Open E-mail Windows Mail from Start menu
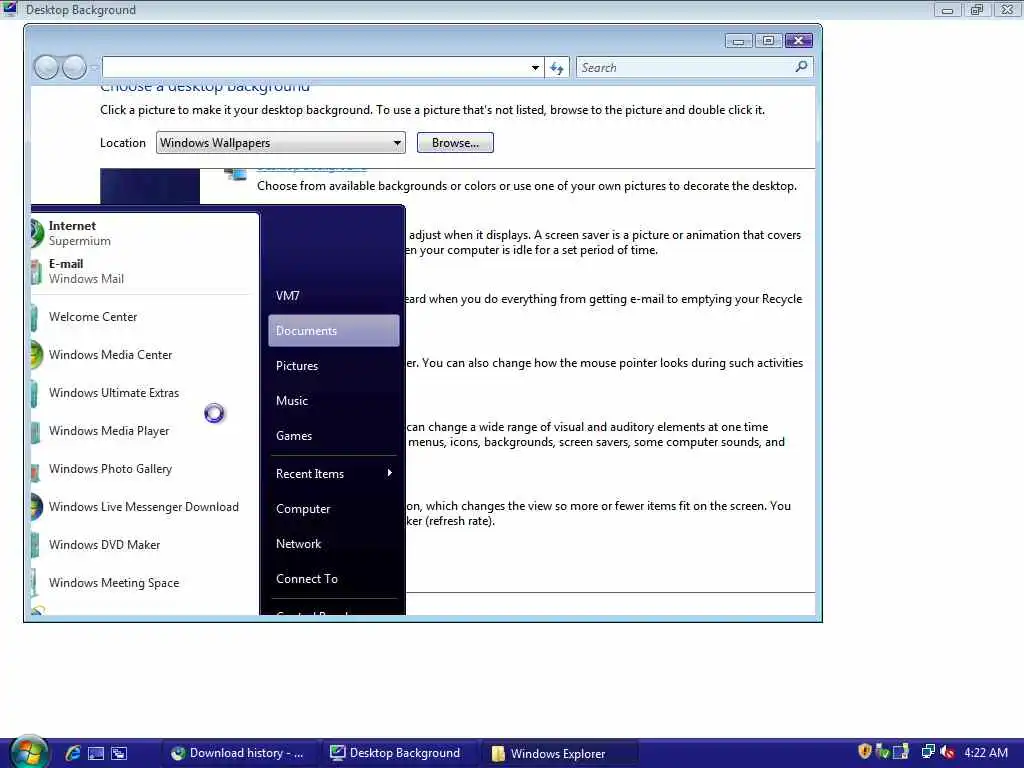The height and width of the screenshot is (768, 1024). pyautogui.click(x=140, y=271)
